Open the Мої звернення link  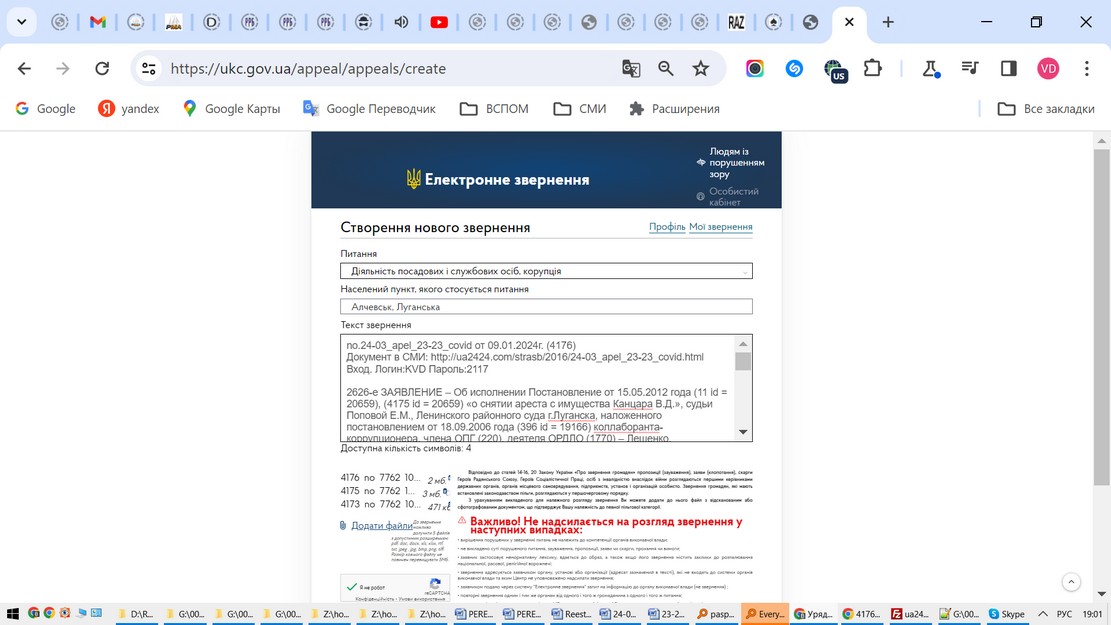721,227
